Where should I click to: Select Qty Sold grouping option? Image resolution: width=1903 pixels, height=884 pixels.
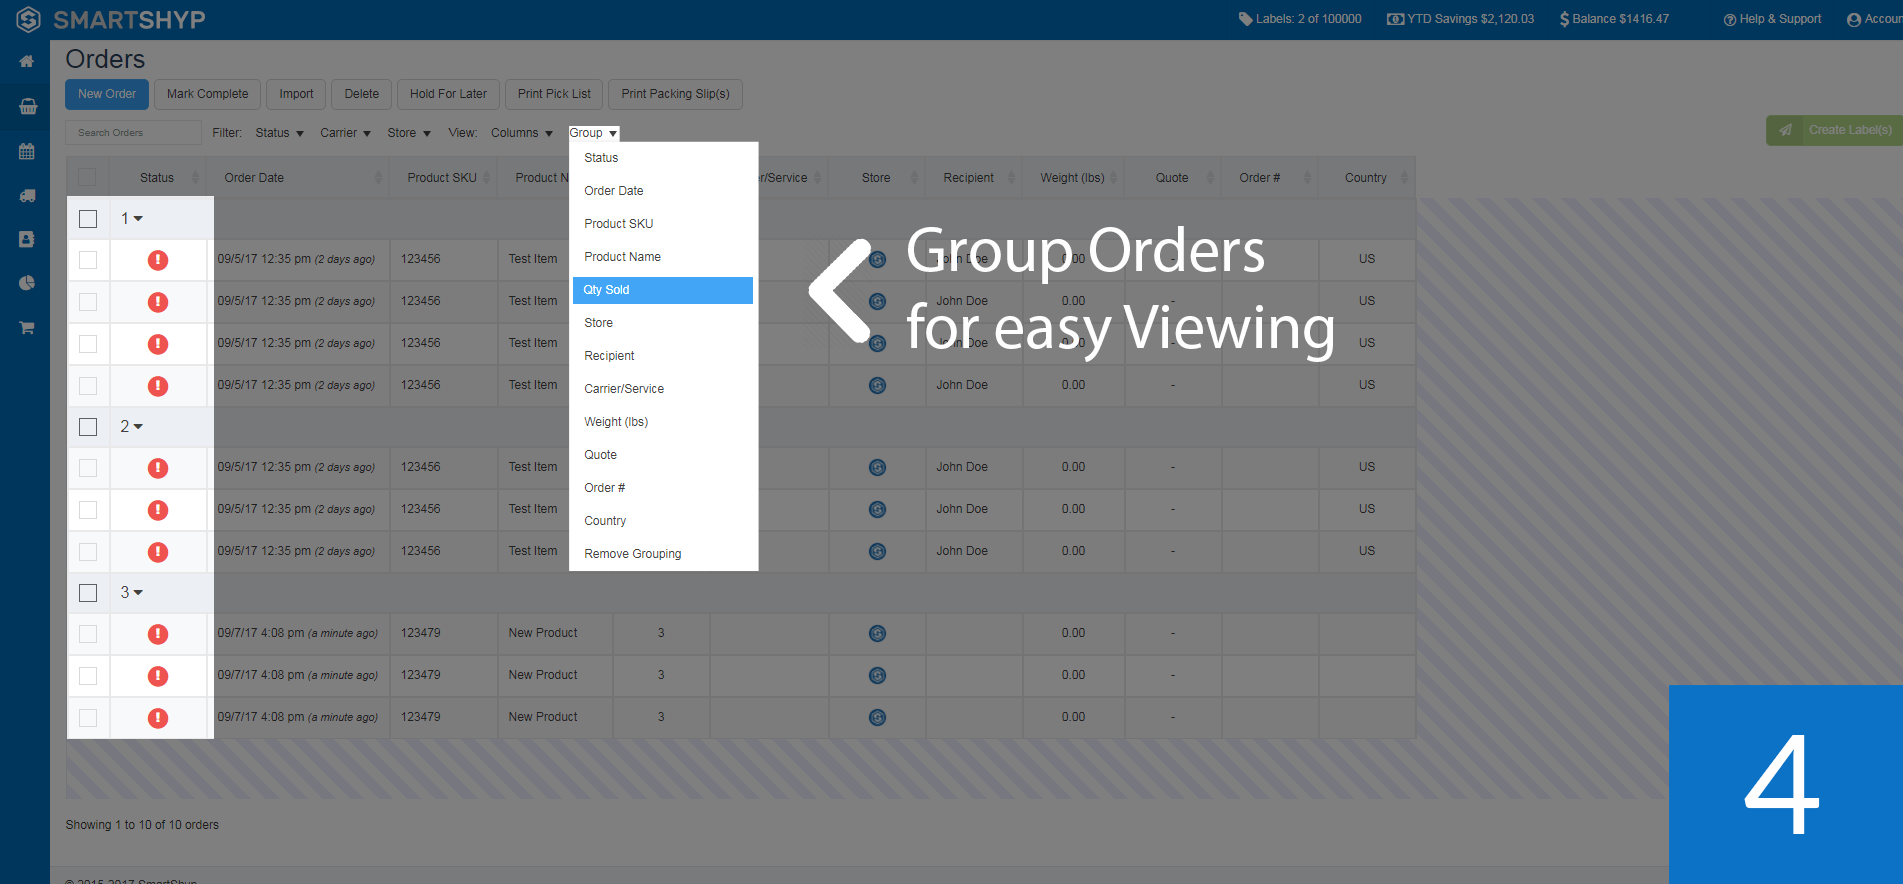663,290
